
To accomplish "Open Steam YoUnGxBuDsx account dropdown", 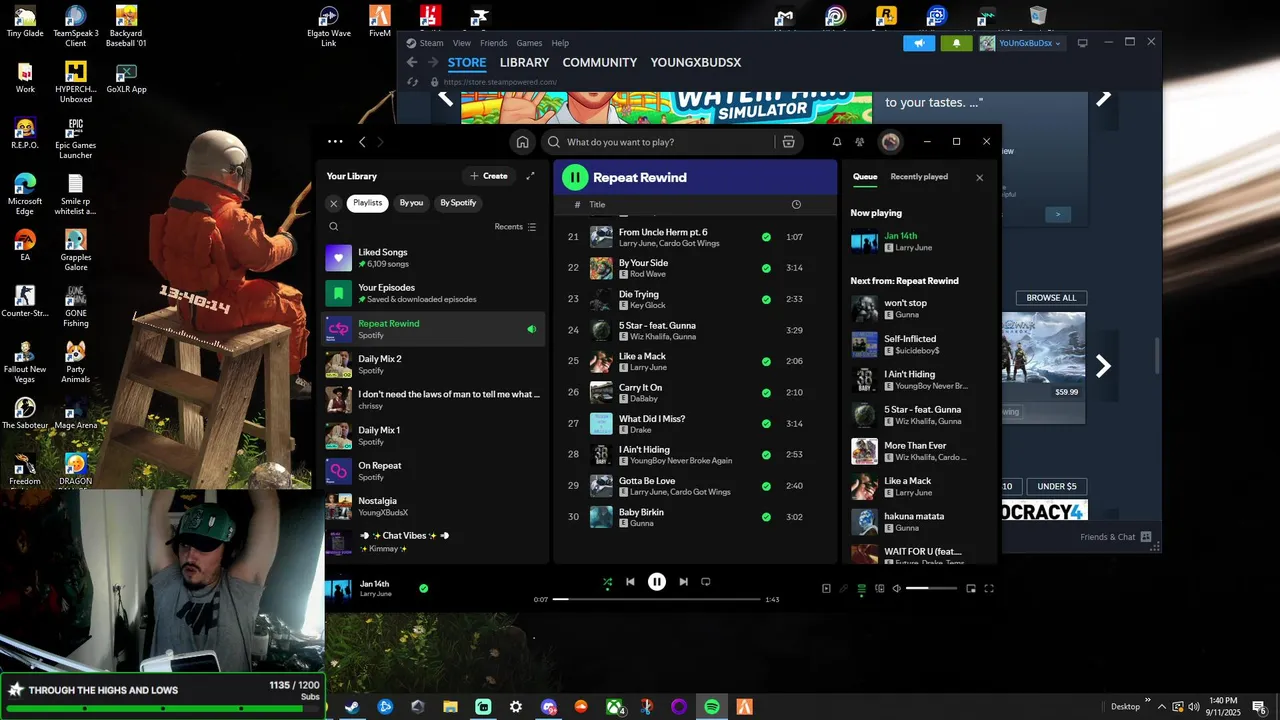I will pyautogui.click(x=1022, y=43).
